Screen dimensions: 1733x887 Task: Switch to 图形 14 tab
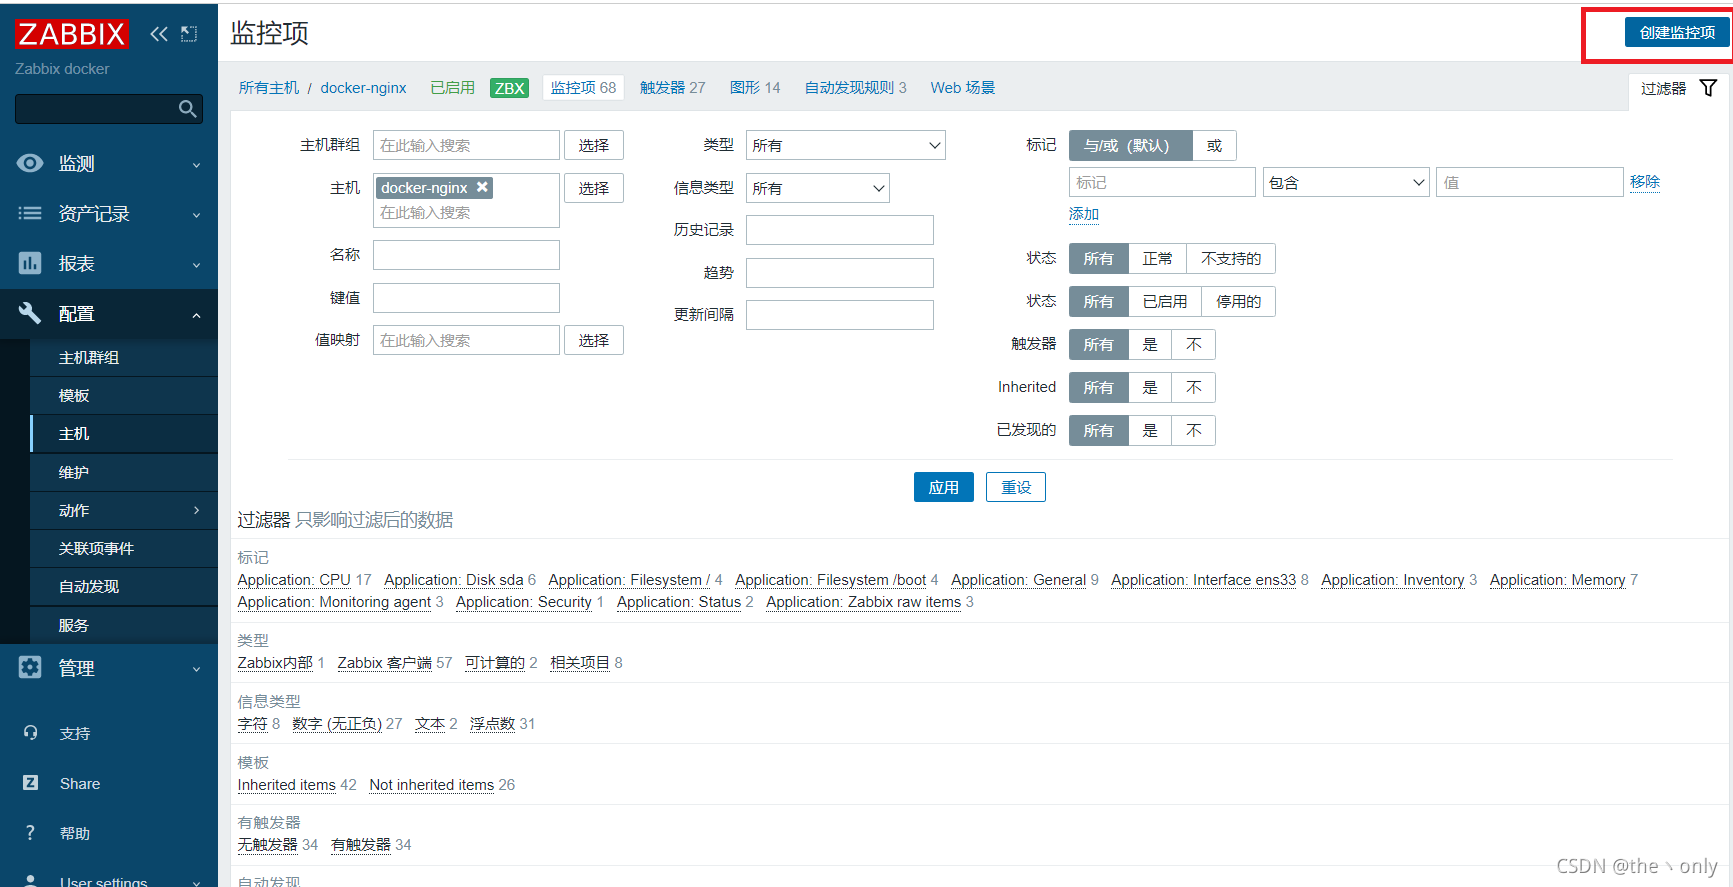[x=755, y=88]
